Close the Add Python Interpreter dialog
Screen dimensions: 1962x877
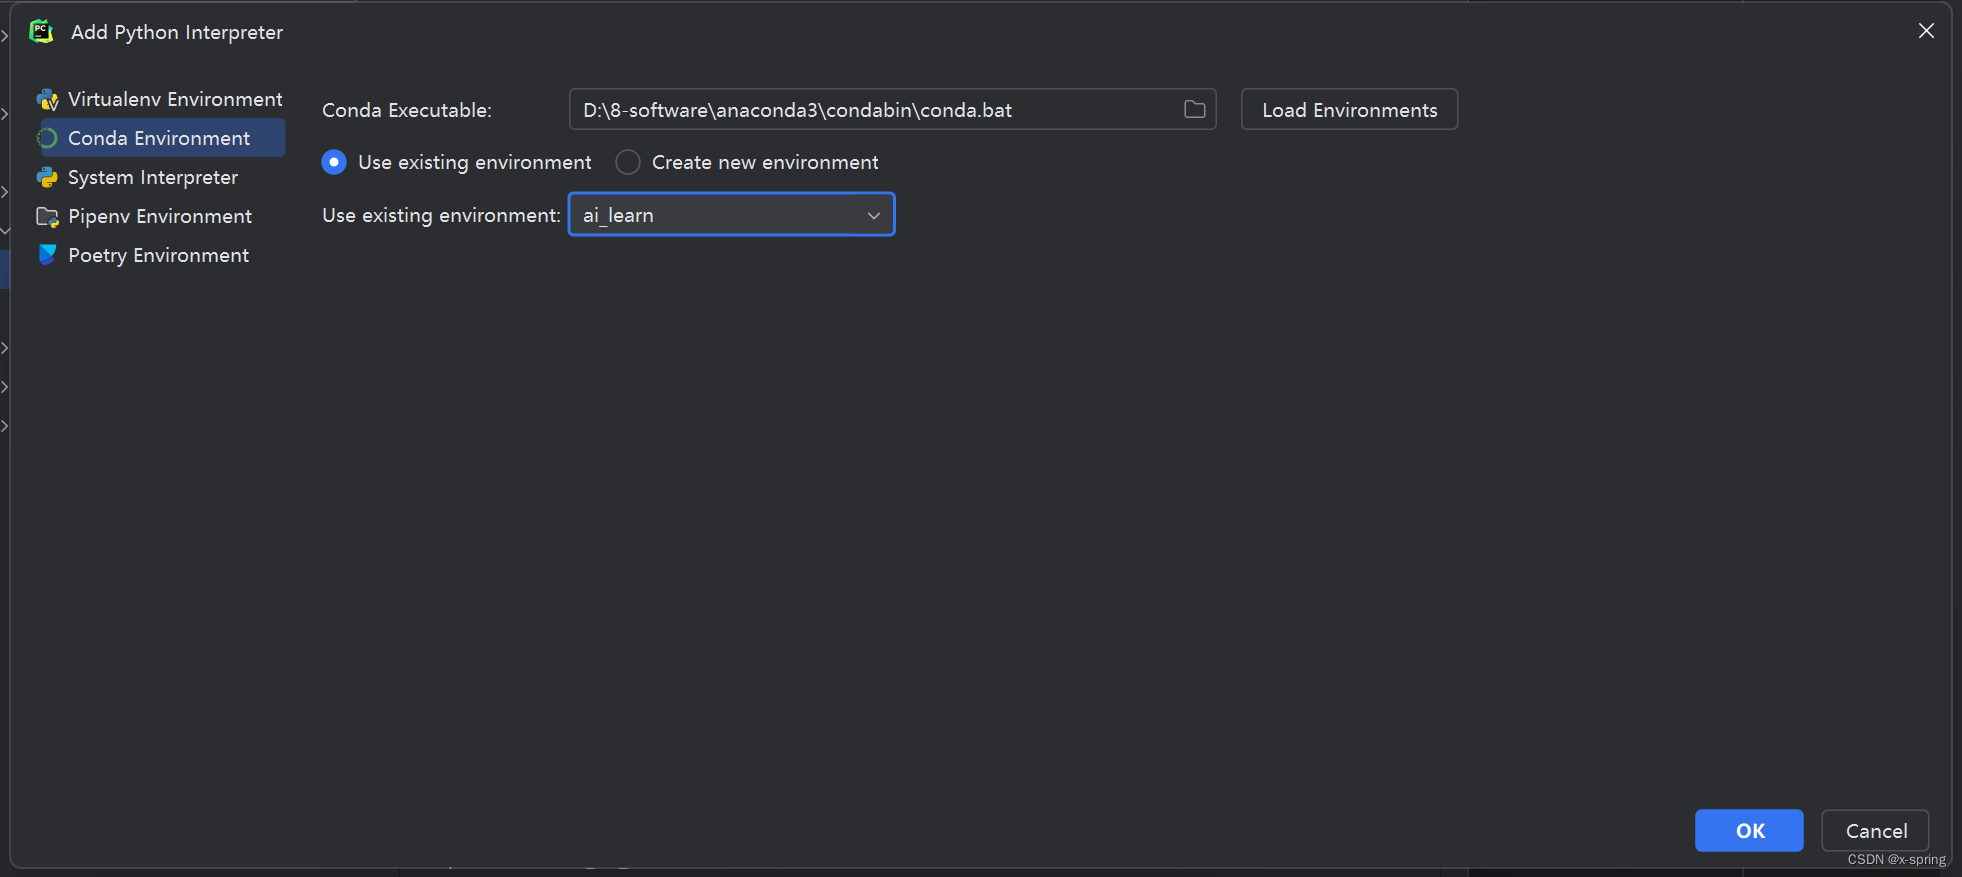click(x=1926, y=31)
